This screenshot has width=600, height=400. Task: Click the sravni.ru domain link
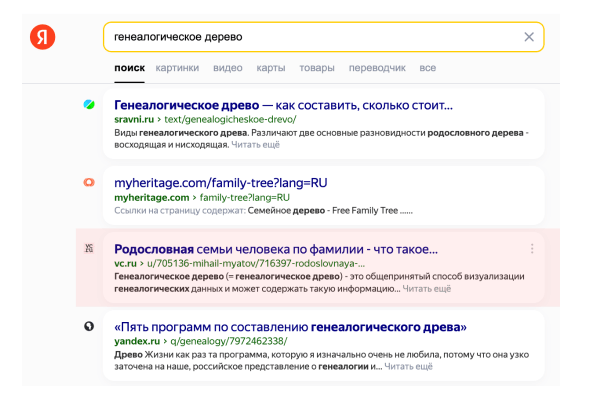[134, 119]
